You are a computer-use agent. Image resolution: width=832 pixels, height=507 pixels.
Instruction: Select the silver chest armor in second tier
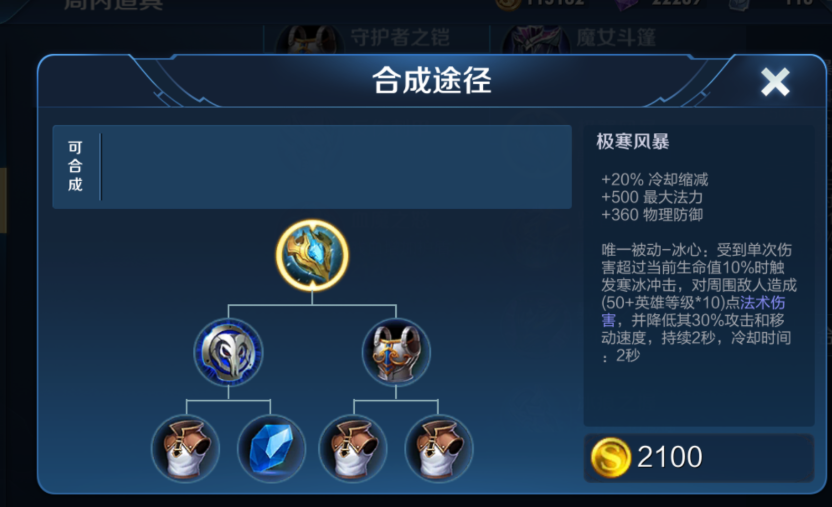pos(396,352)
